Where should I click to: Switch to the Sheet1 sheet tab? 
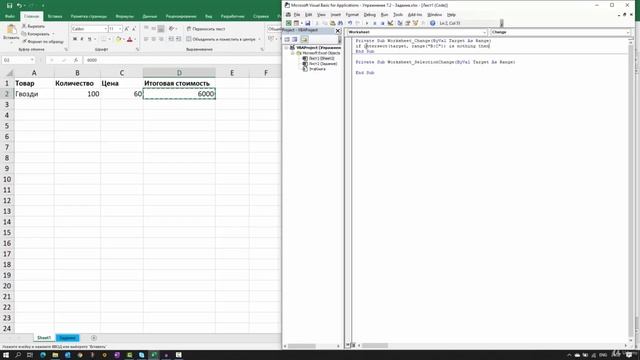(44, 338)
